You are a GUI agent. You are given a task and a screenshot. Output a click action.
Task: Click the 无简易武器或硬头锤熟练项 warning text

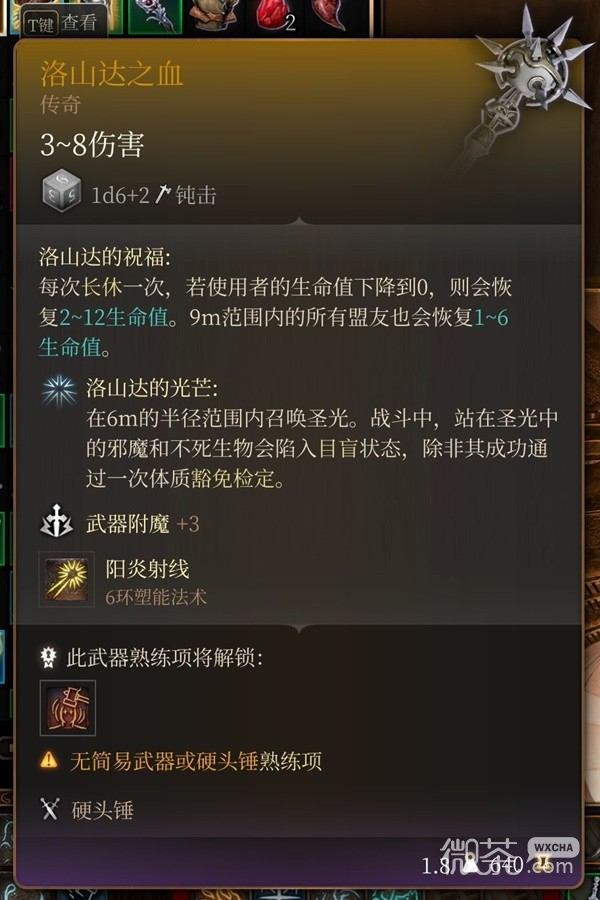pos(196,761)
